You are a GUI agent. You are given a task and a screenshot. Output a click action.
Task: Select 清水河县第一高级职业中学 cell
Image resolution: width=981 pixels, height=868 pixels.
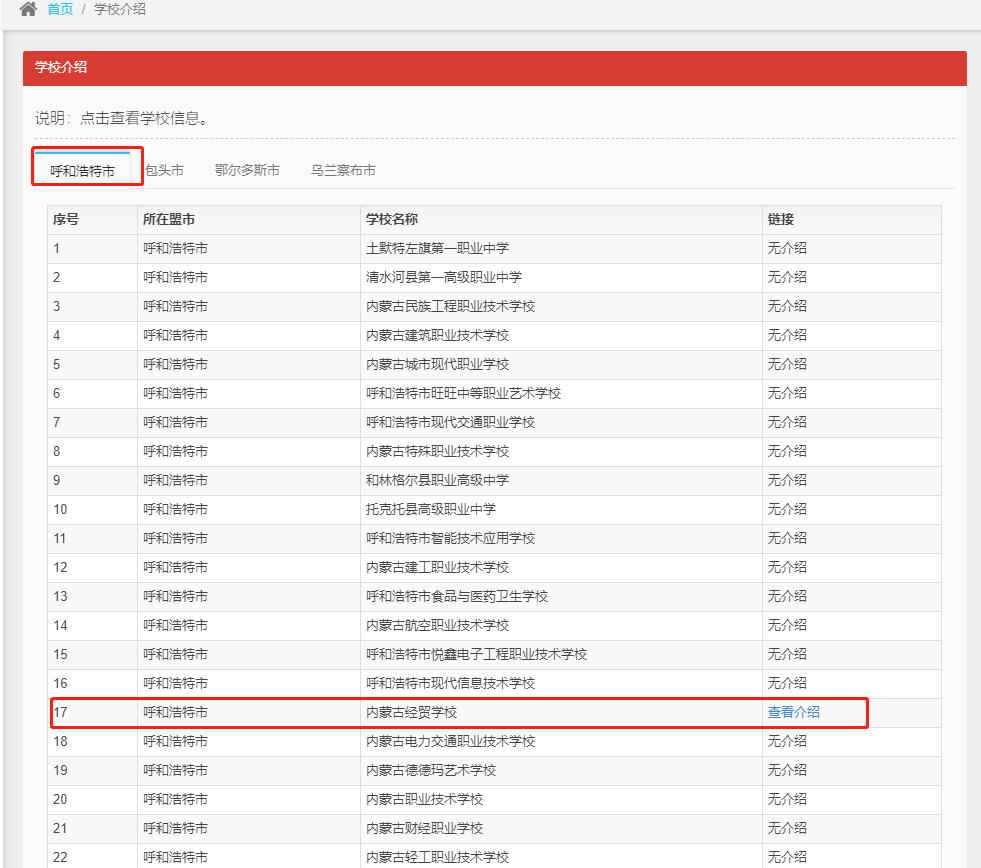(561, 277)
